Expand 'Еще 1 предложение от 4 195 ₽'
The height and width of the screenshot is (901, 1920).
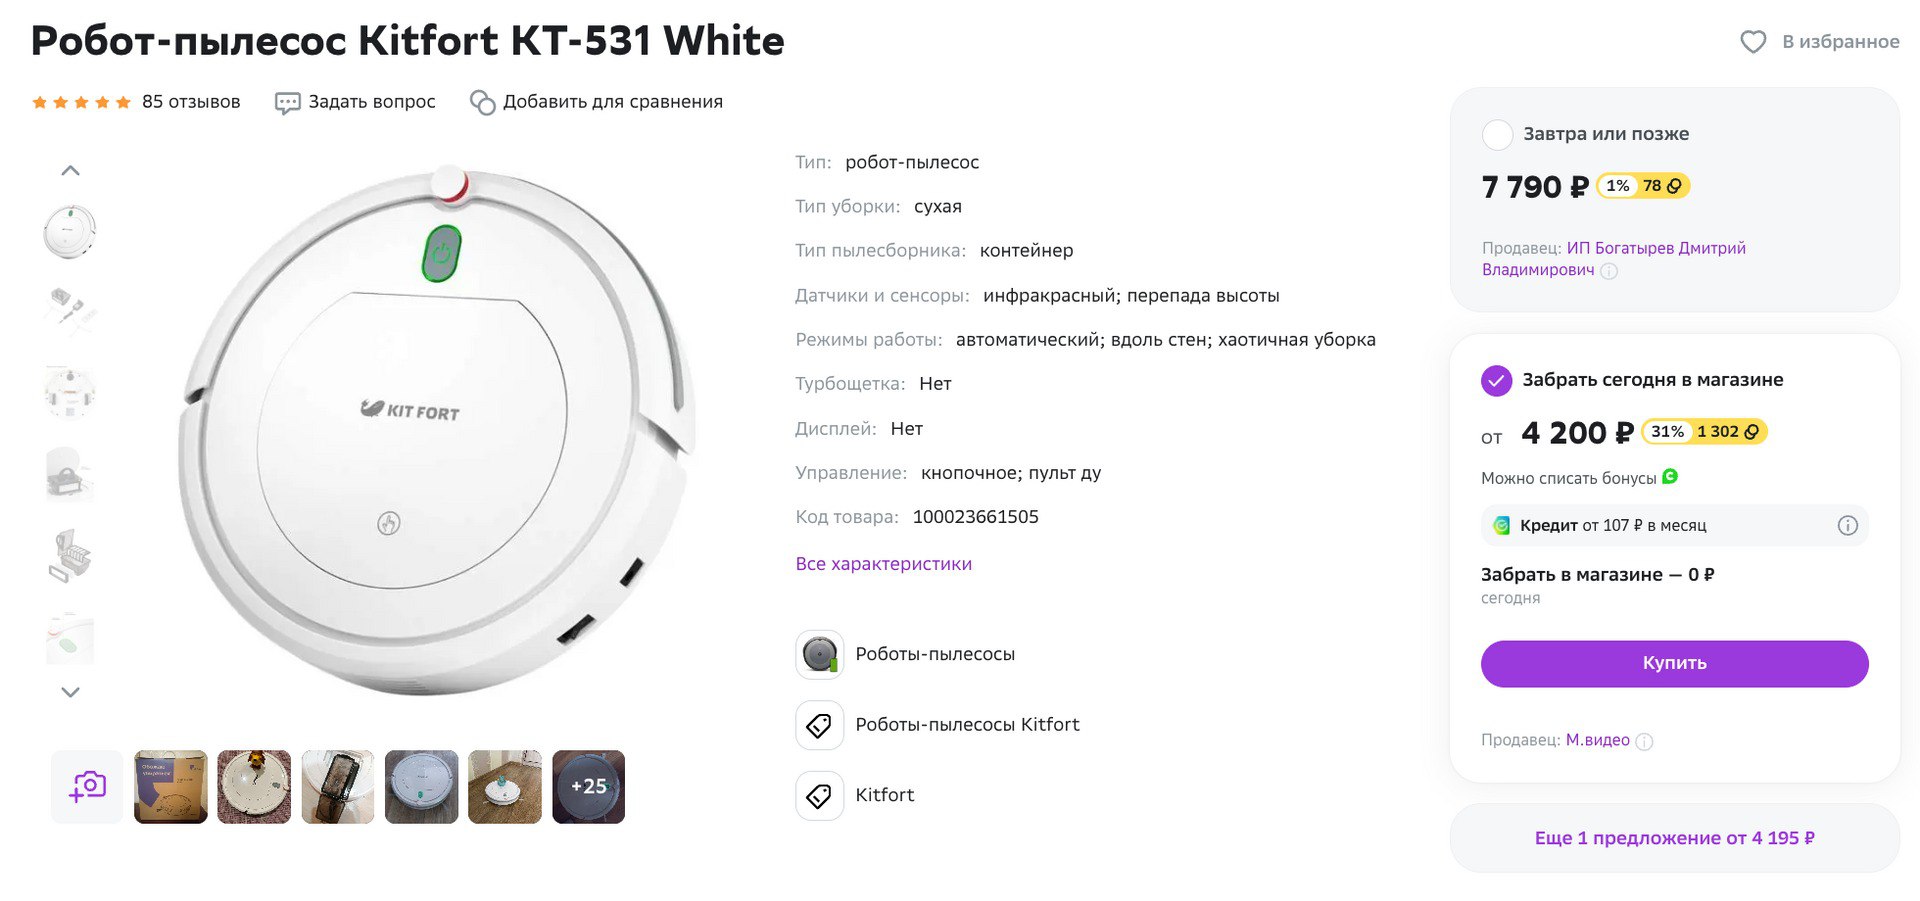click(1674, 838)
